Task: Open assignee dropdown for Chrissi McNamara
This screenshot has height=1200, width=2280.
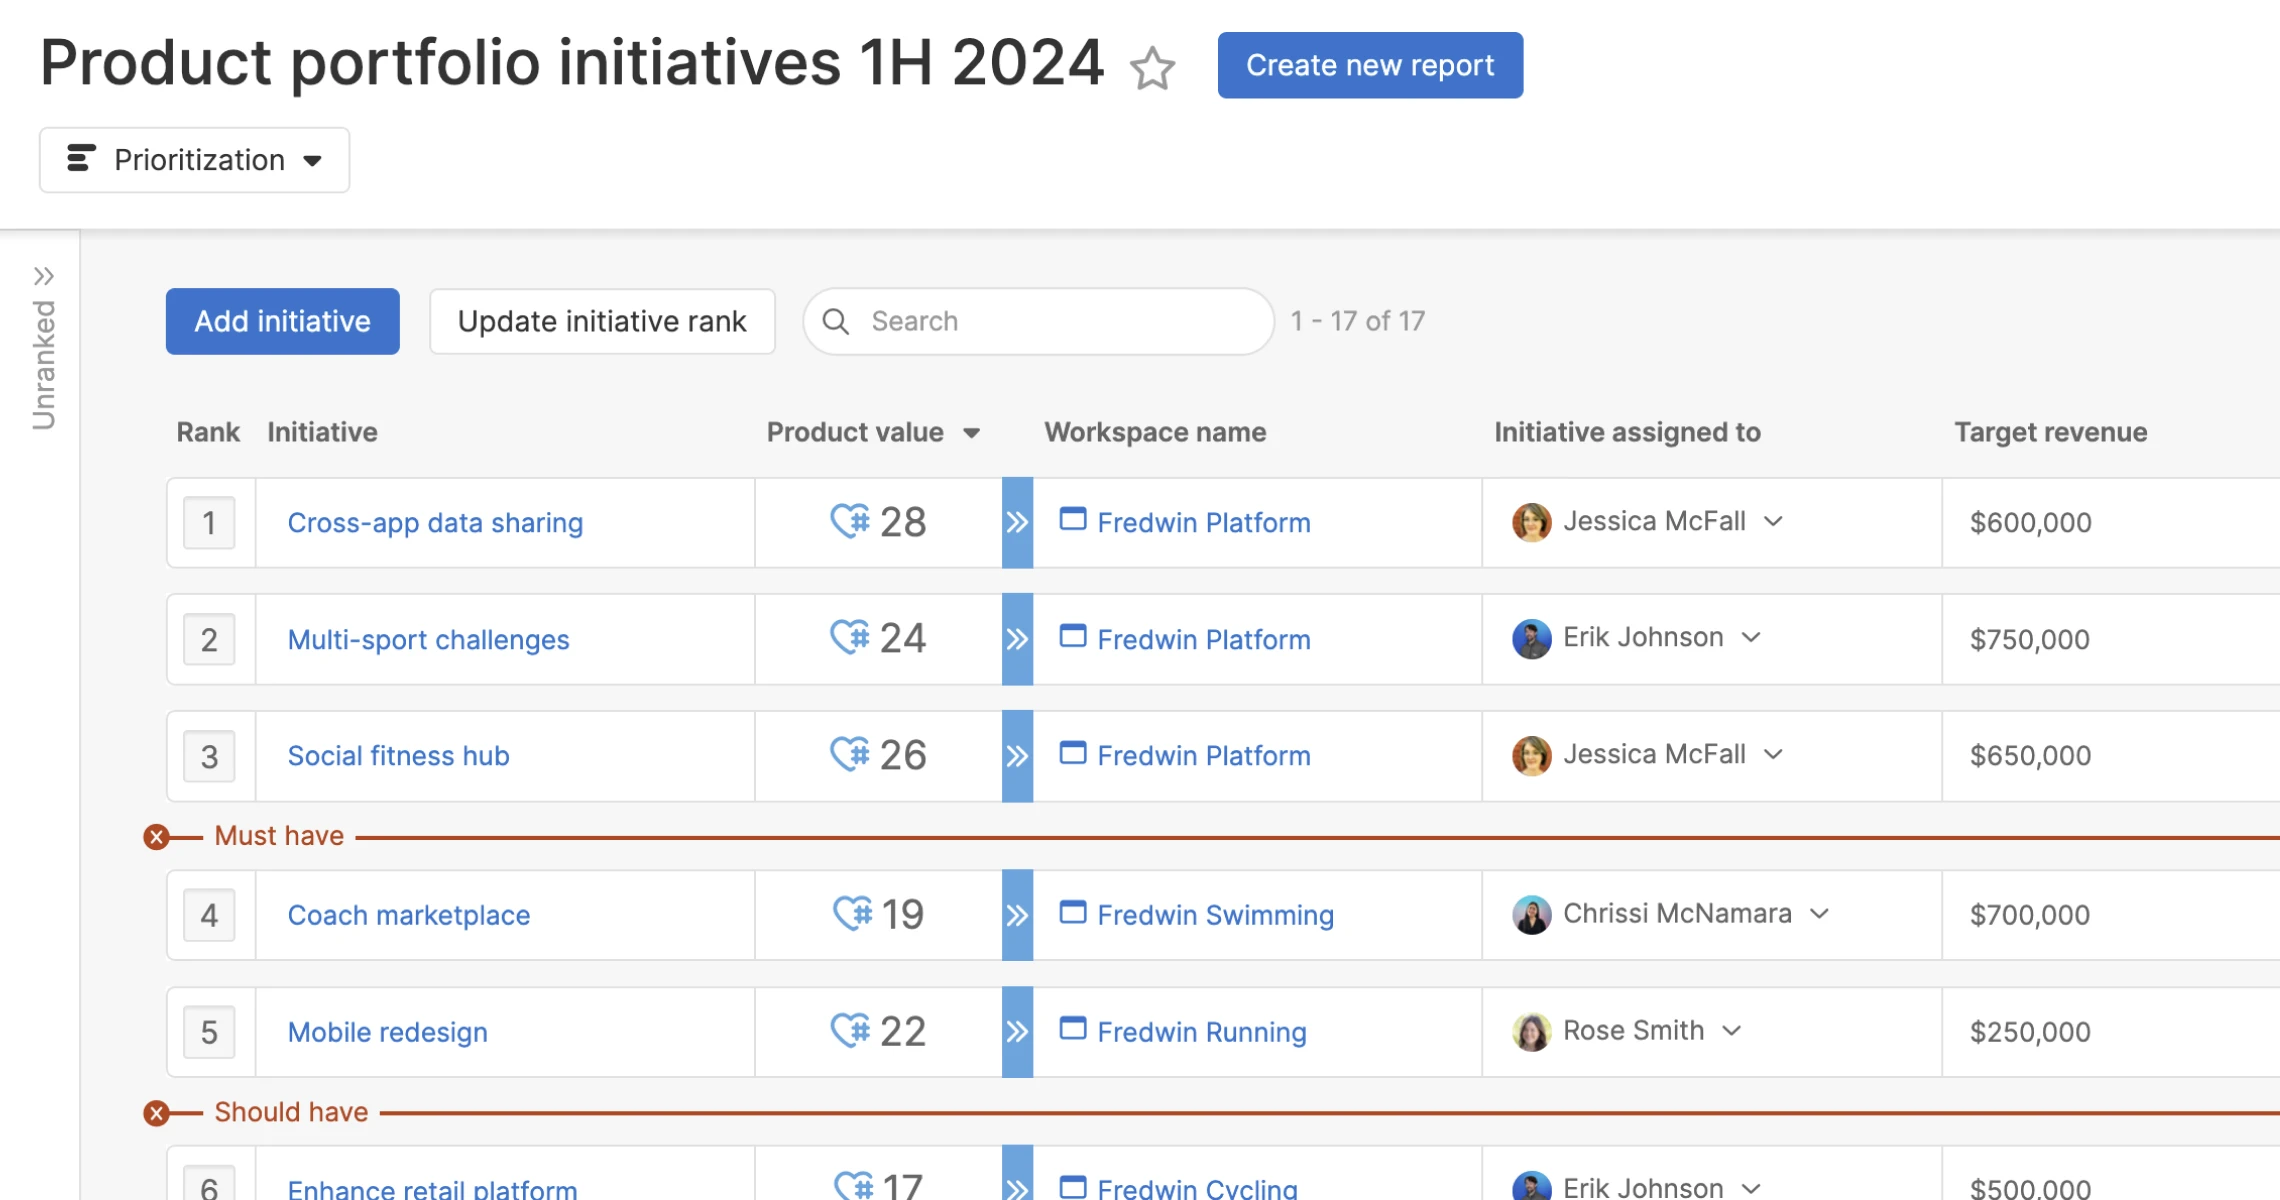Action: tap(1820, 914)
